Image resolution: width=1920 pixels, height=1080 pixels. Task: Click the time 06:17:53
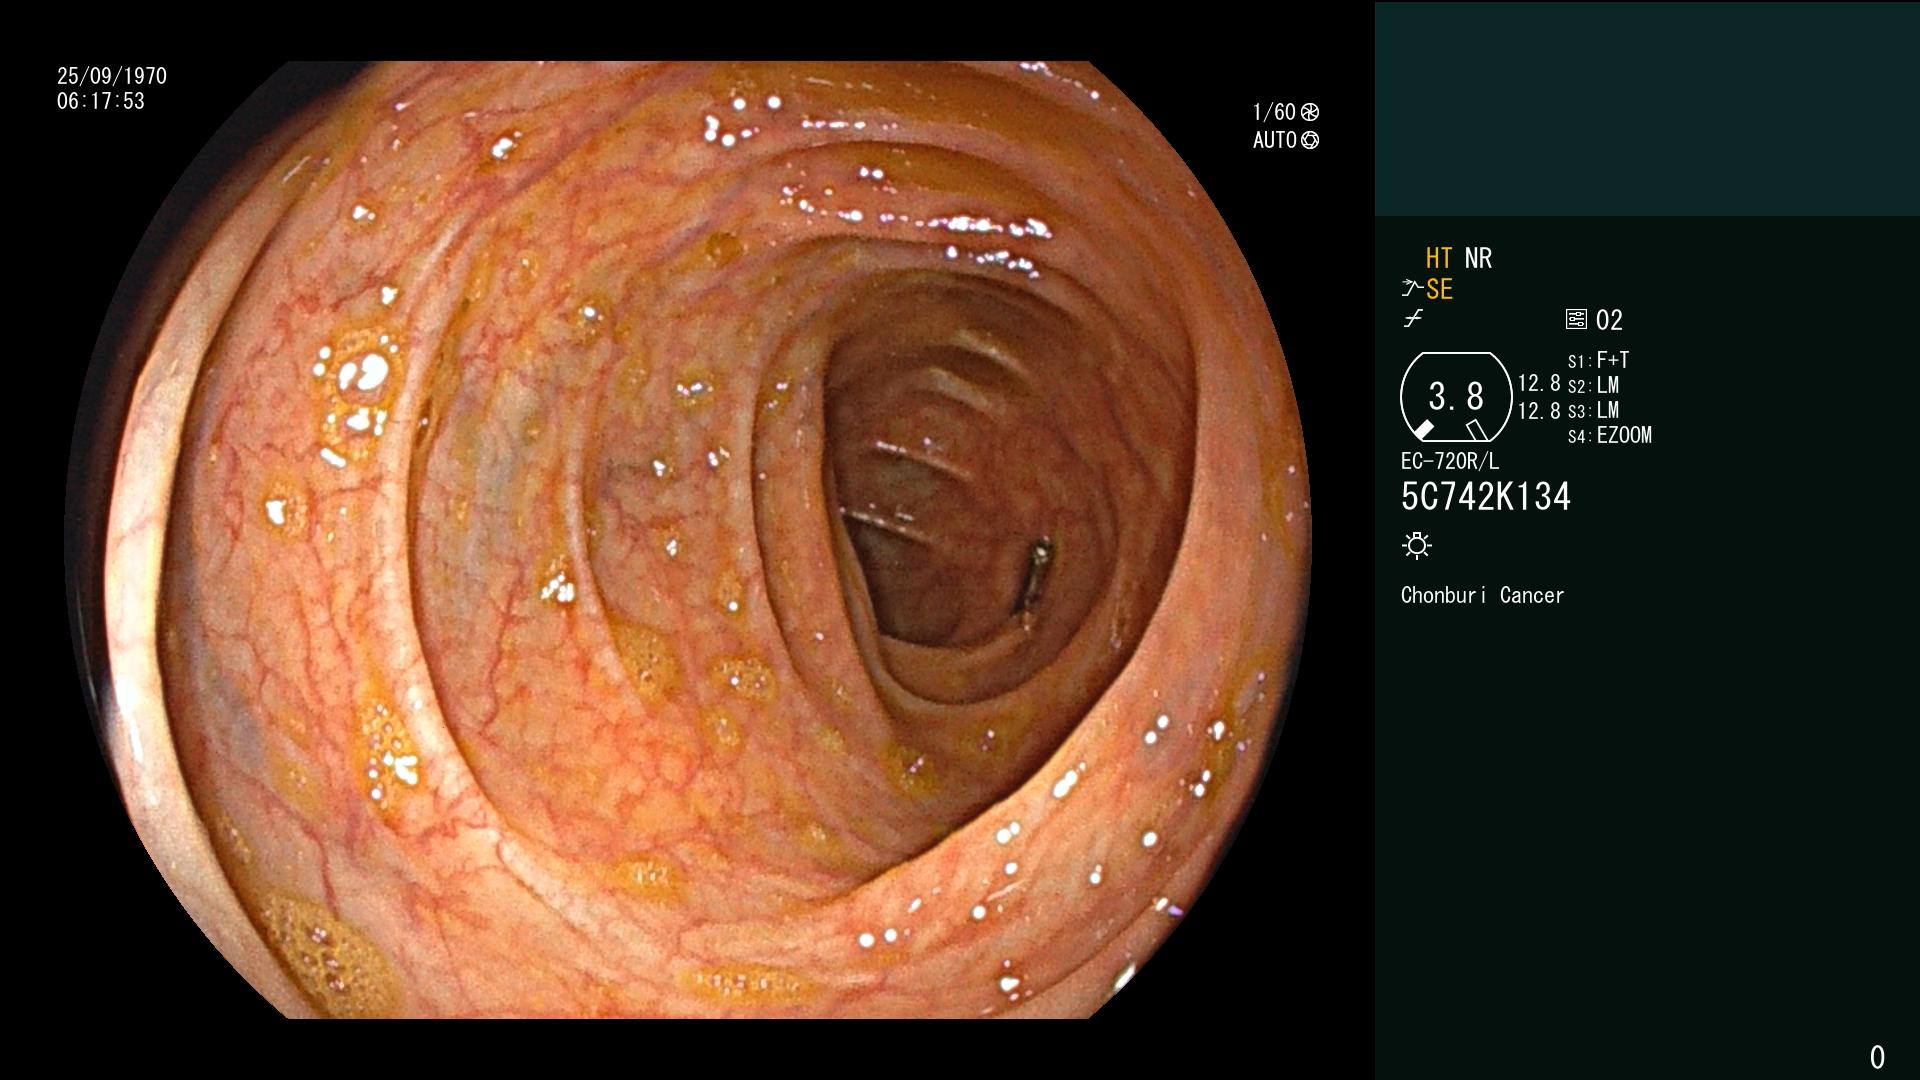click(101, 101)
